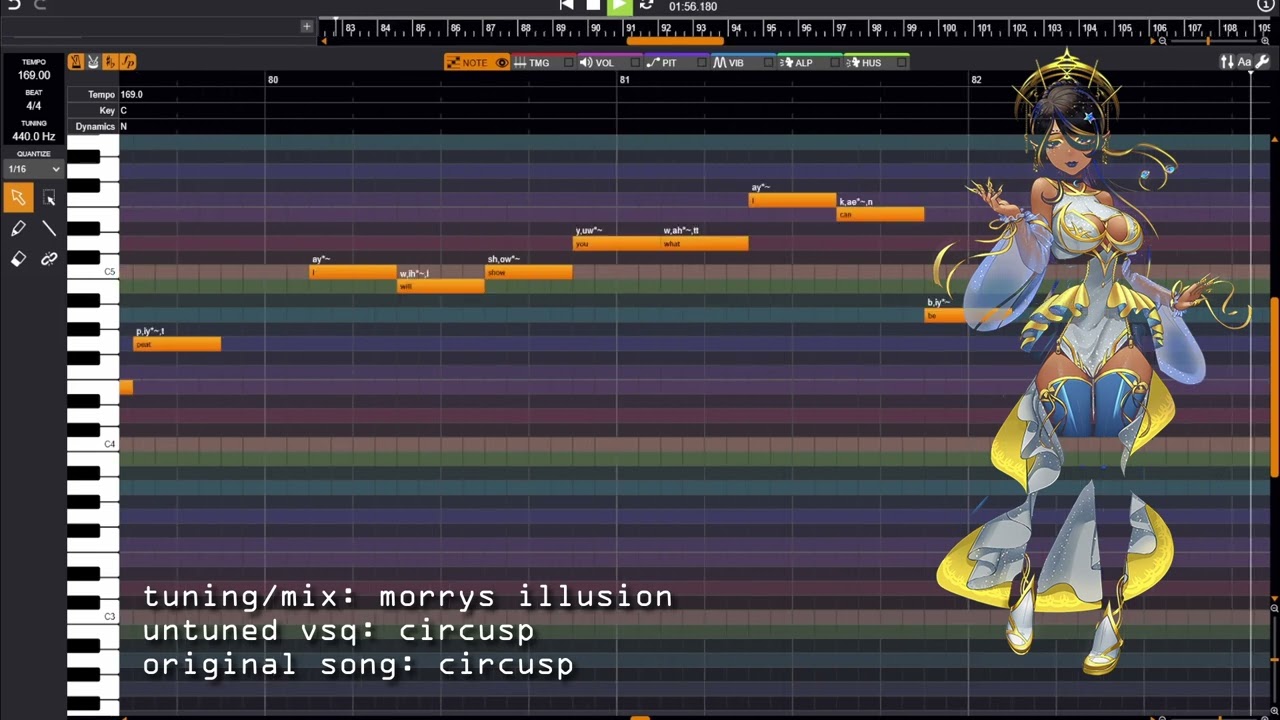This screenshot has height=720, width=1280.
Task: Open the info icon at top right
Action: tap(1265, 5)
